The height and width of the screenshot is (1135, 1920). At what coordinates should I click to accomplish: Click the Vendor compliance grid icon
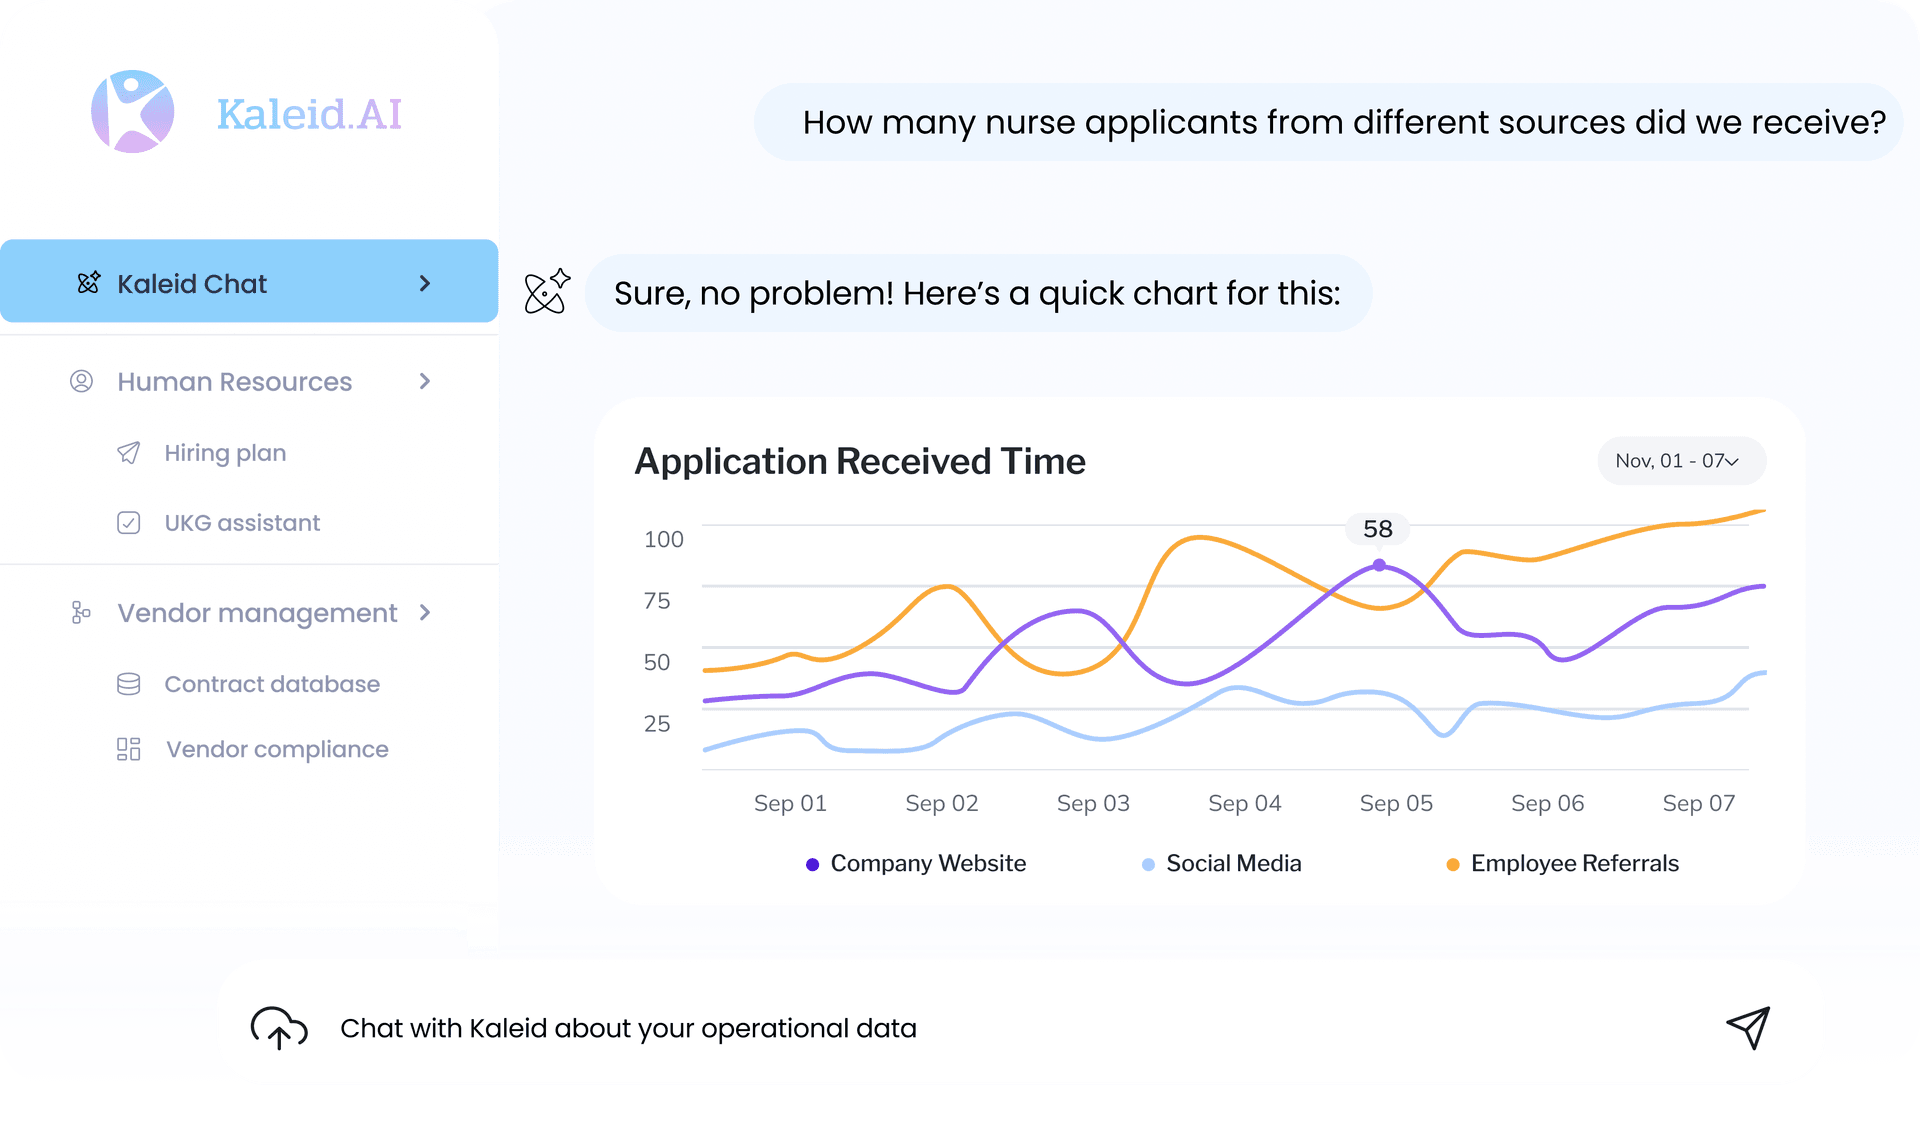point(129,749)
